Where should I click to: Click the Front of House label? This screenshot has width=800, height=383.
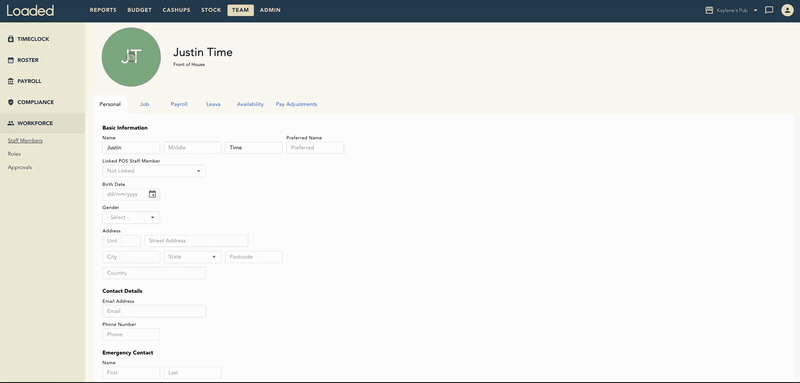click(x=189, y=65)
